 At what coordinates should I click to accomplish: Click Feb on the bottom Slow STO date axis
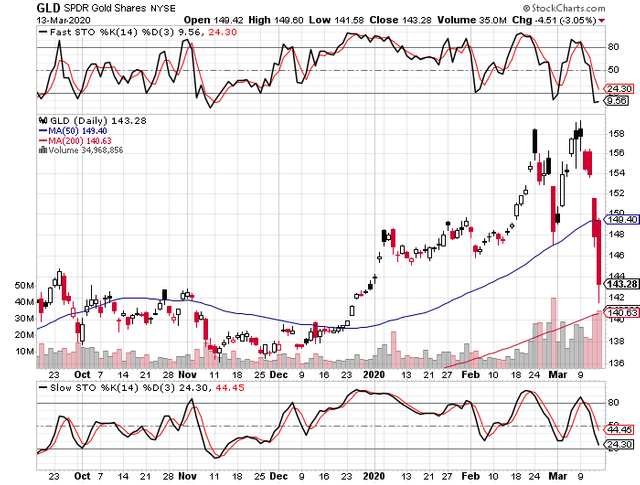tap(471, 476)
